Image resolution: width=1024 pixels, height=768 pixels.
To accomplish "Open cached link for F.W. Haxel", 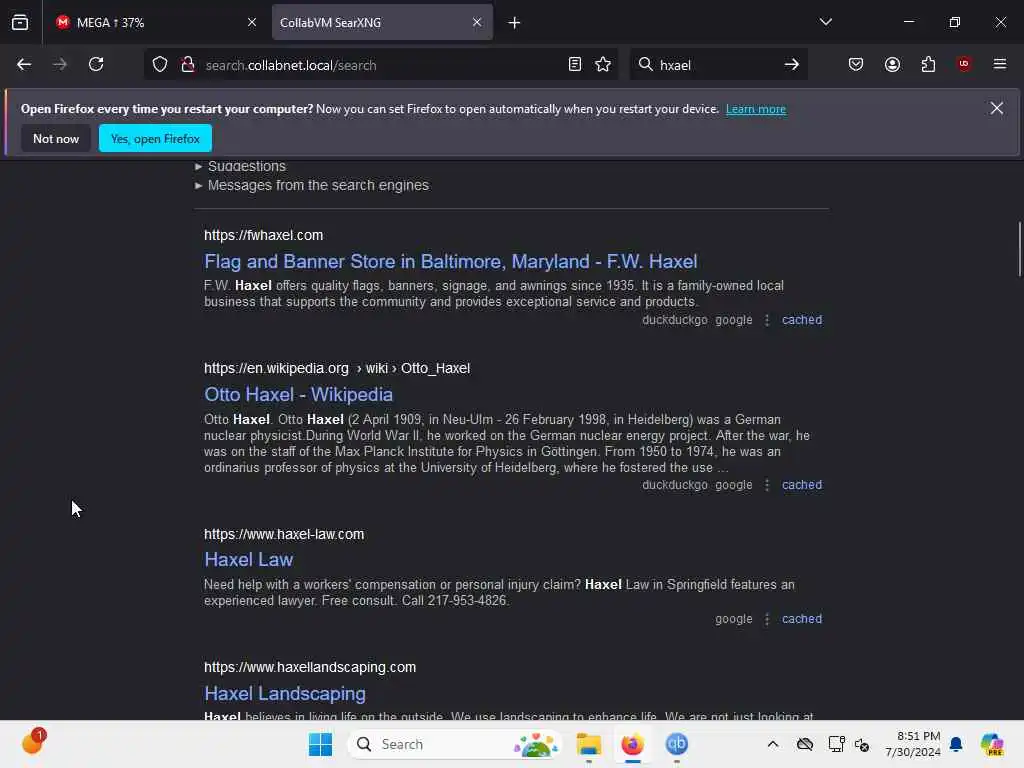I will (x=802, y=320).
